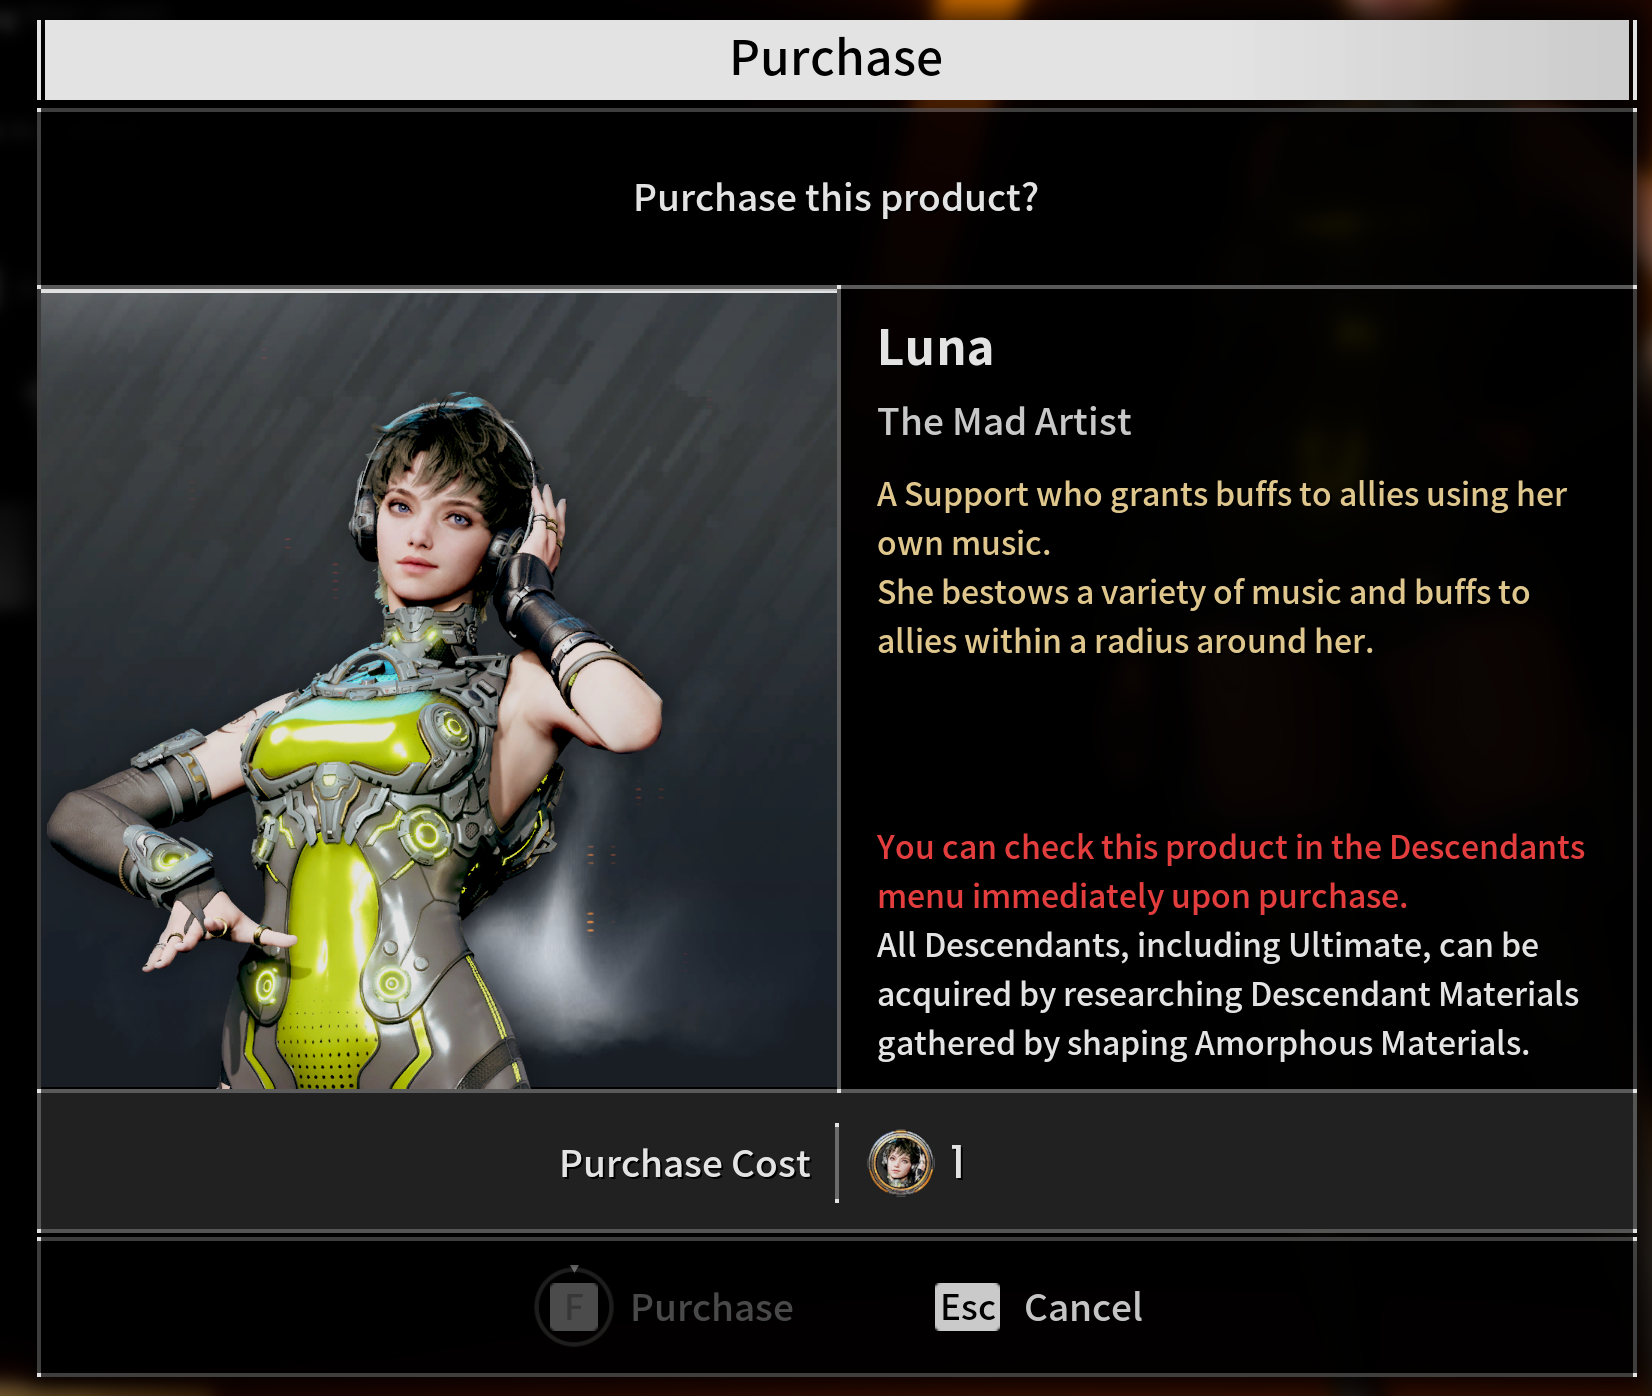
Task: Click the F key purchase icon
Action: click(x=574, y=1306)
